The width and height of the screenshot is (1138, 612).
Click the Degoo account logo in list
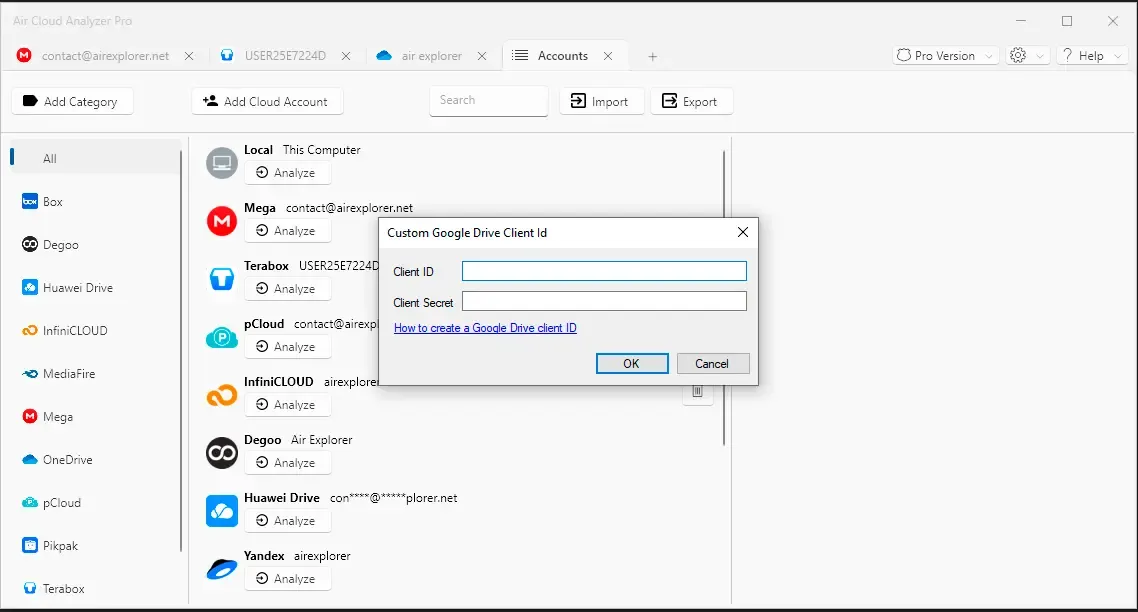pos(221,453)
